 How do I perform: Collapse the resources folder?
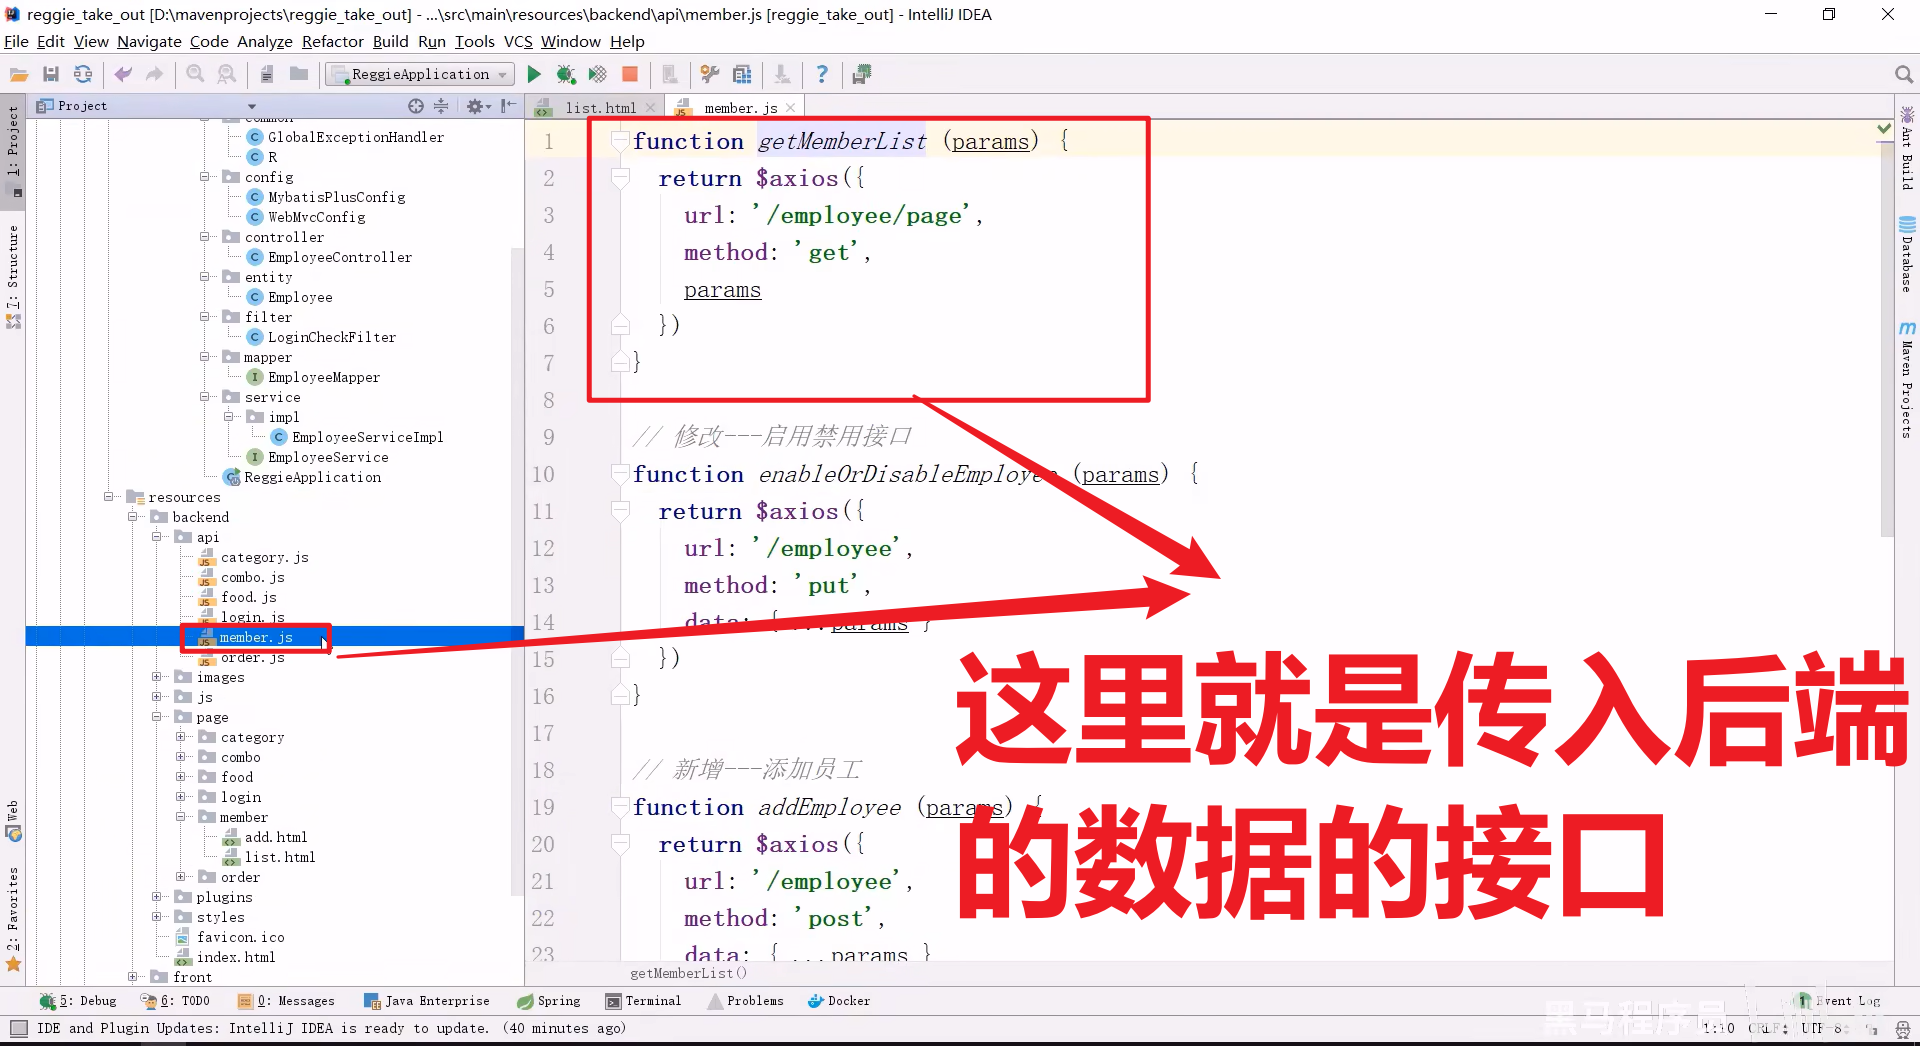pyautogui.click(x=108, y=497)
